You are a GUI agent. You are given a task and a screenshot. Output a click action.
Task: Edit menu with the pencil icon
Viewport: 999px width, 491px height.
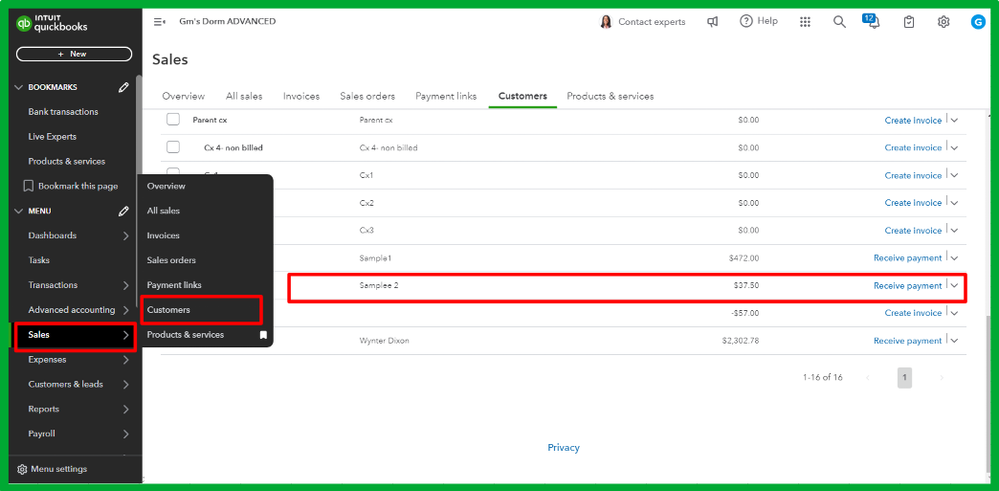coord(124,211)
